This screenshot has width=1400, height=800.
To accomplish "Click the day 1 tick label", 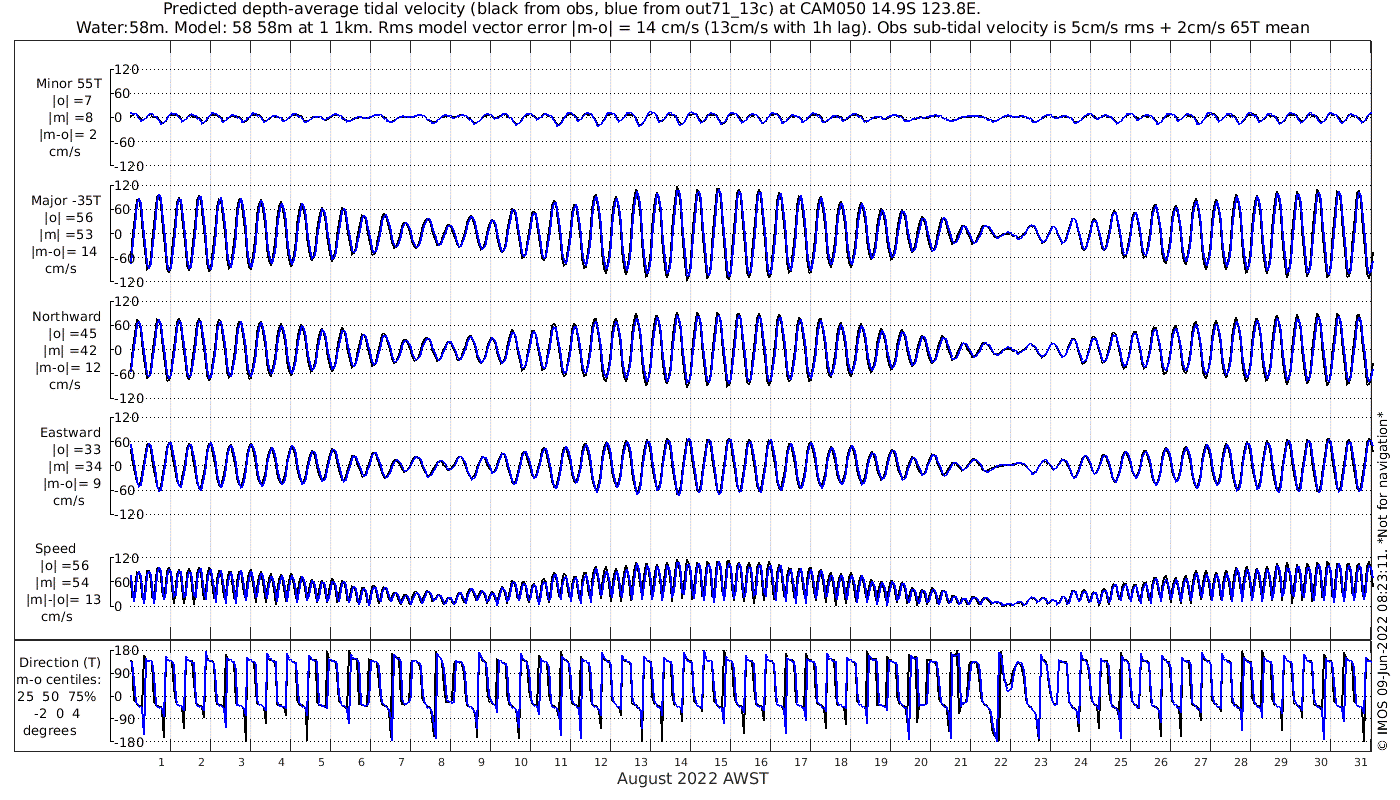I will (x=162, y=761).
